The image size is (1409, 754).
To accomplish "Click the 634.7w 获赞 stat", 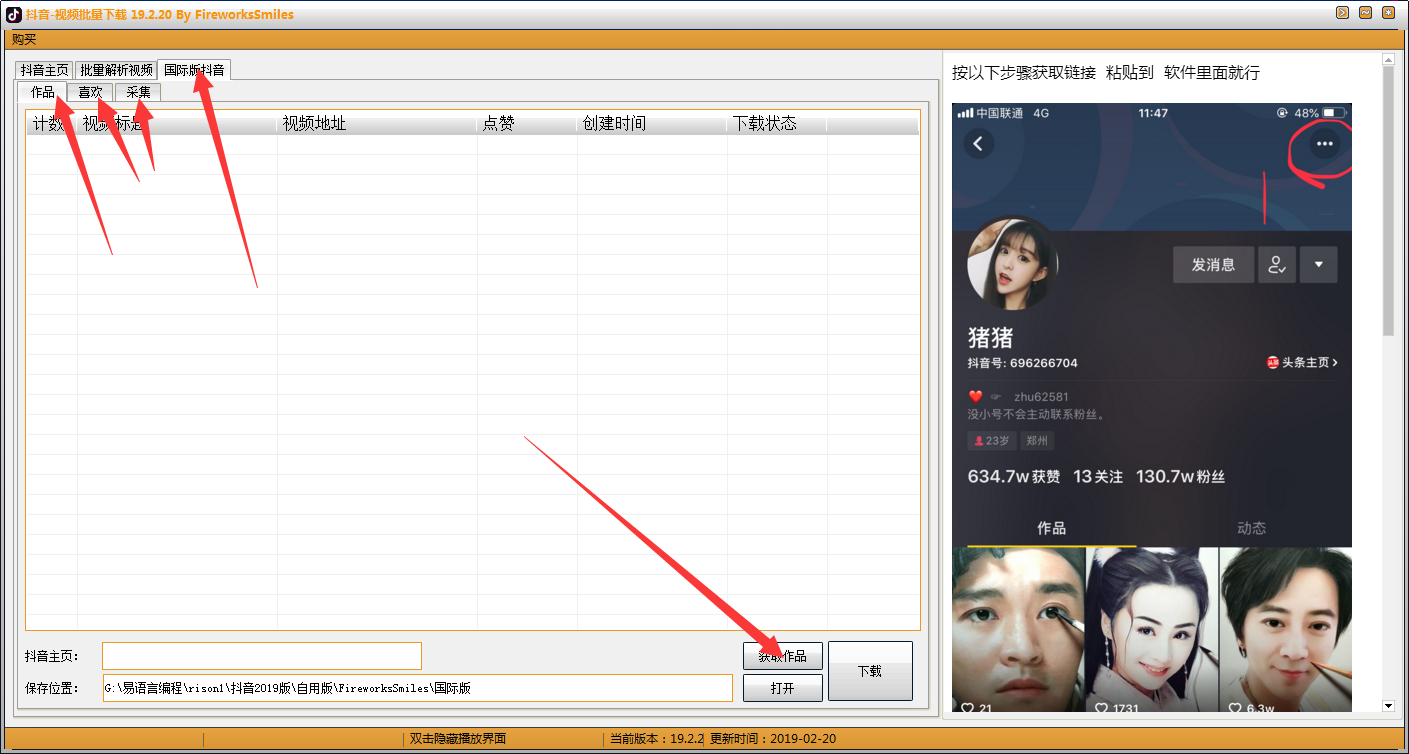I will pos(1014,477).
